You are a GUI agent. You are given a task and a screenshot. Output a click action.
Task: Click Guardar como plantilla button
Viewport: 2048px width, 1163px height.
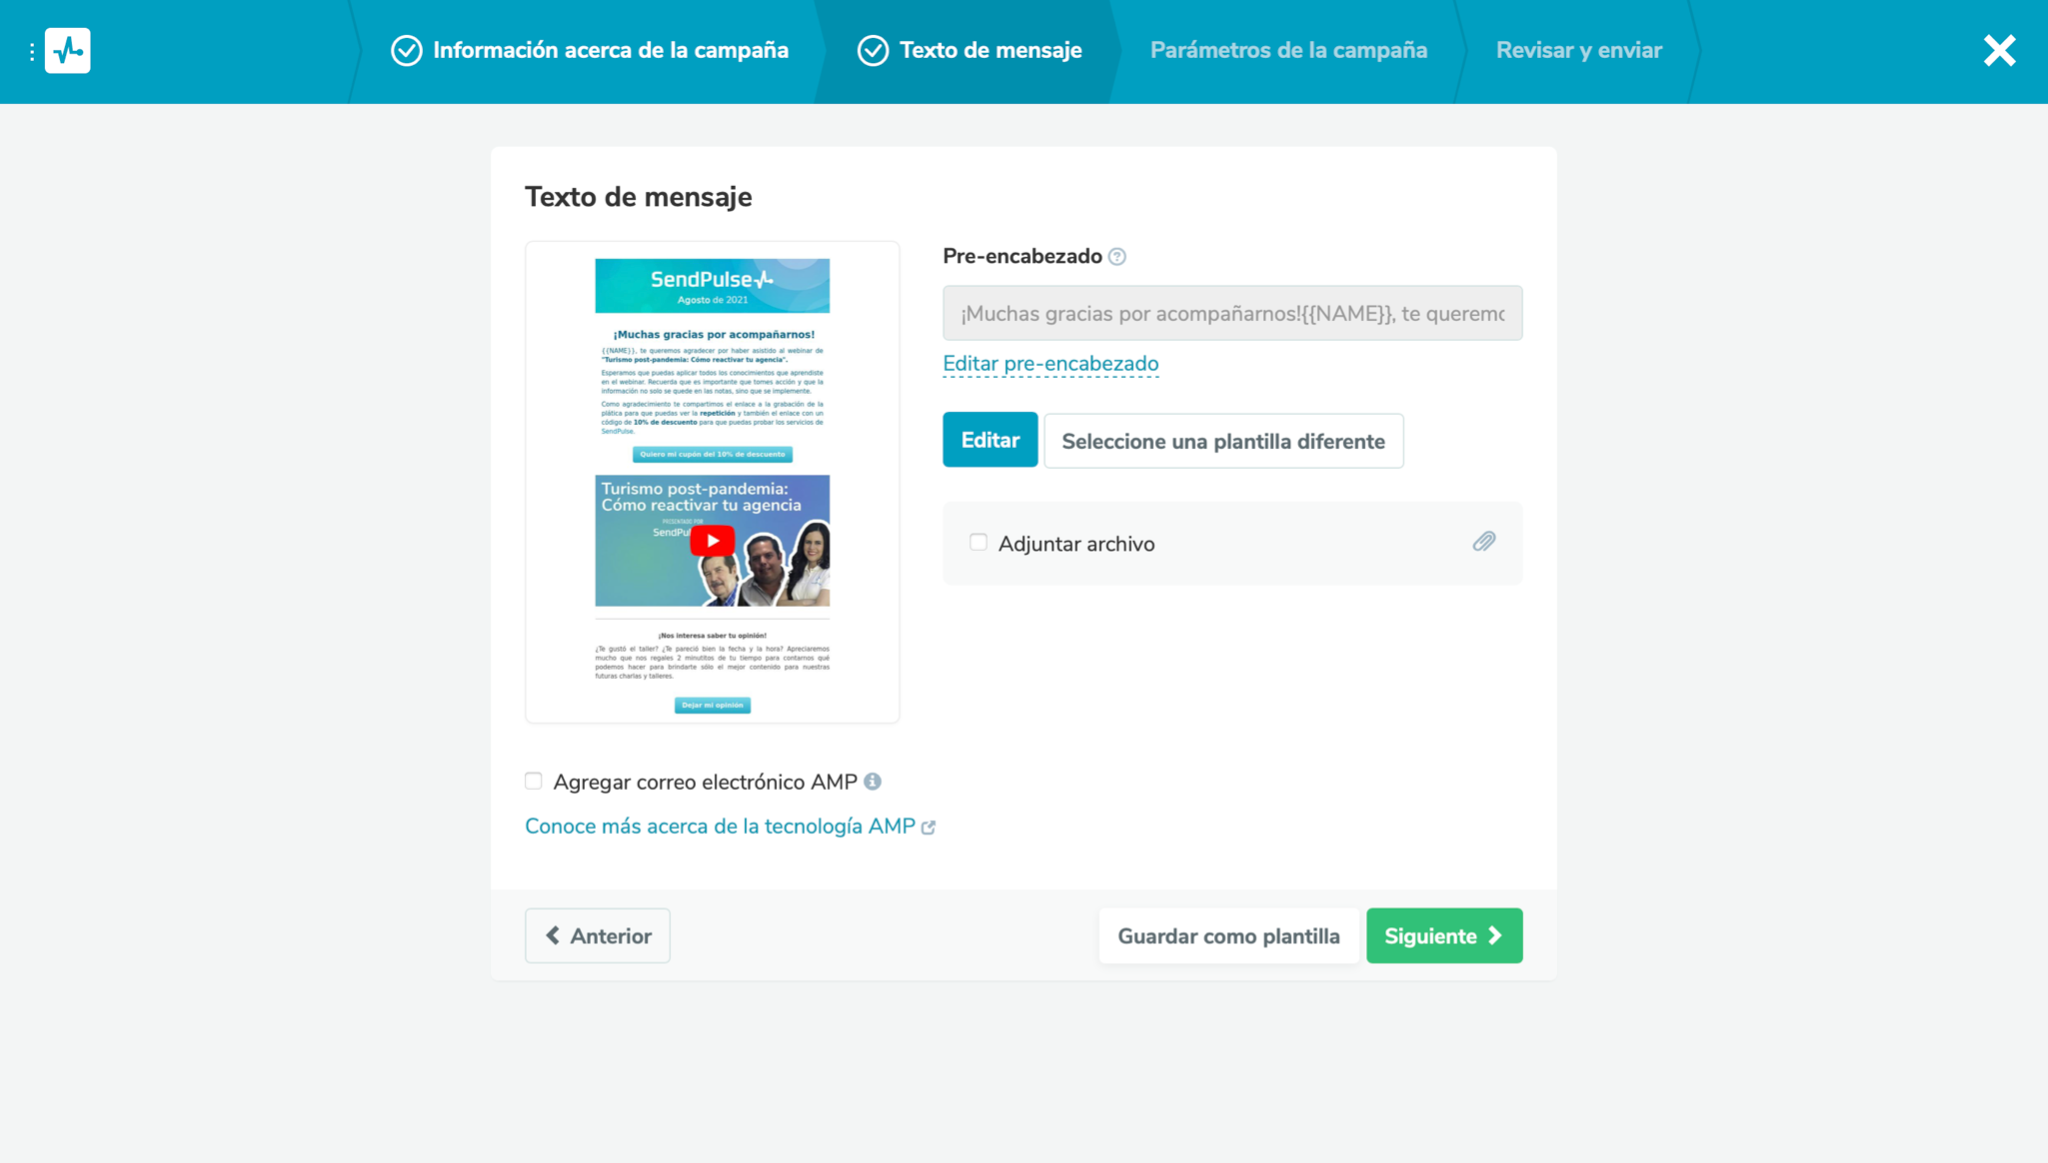(1228, 936)
